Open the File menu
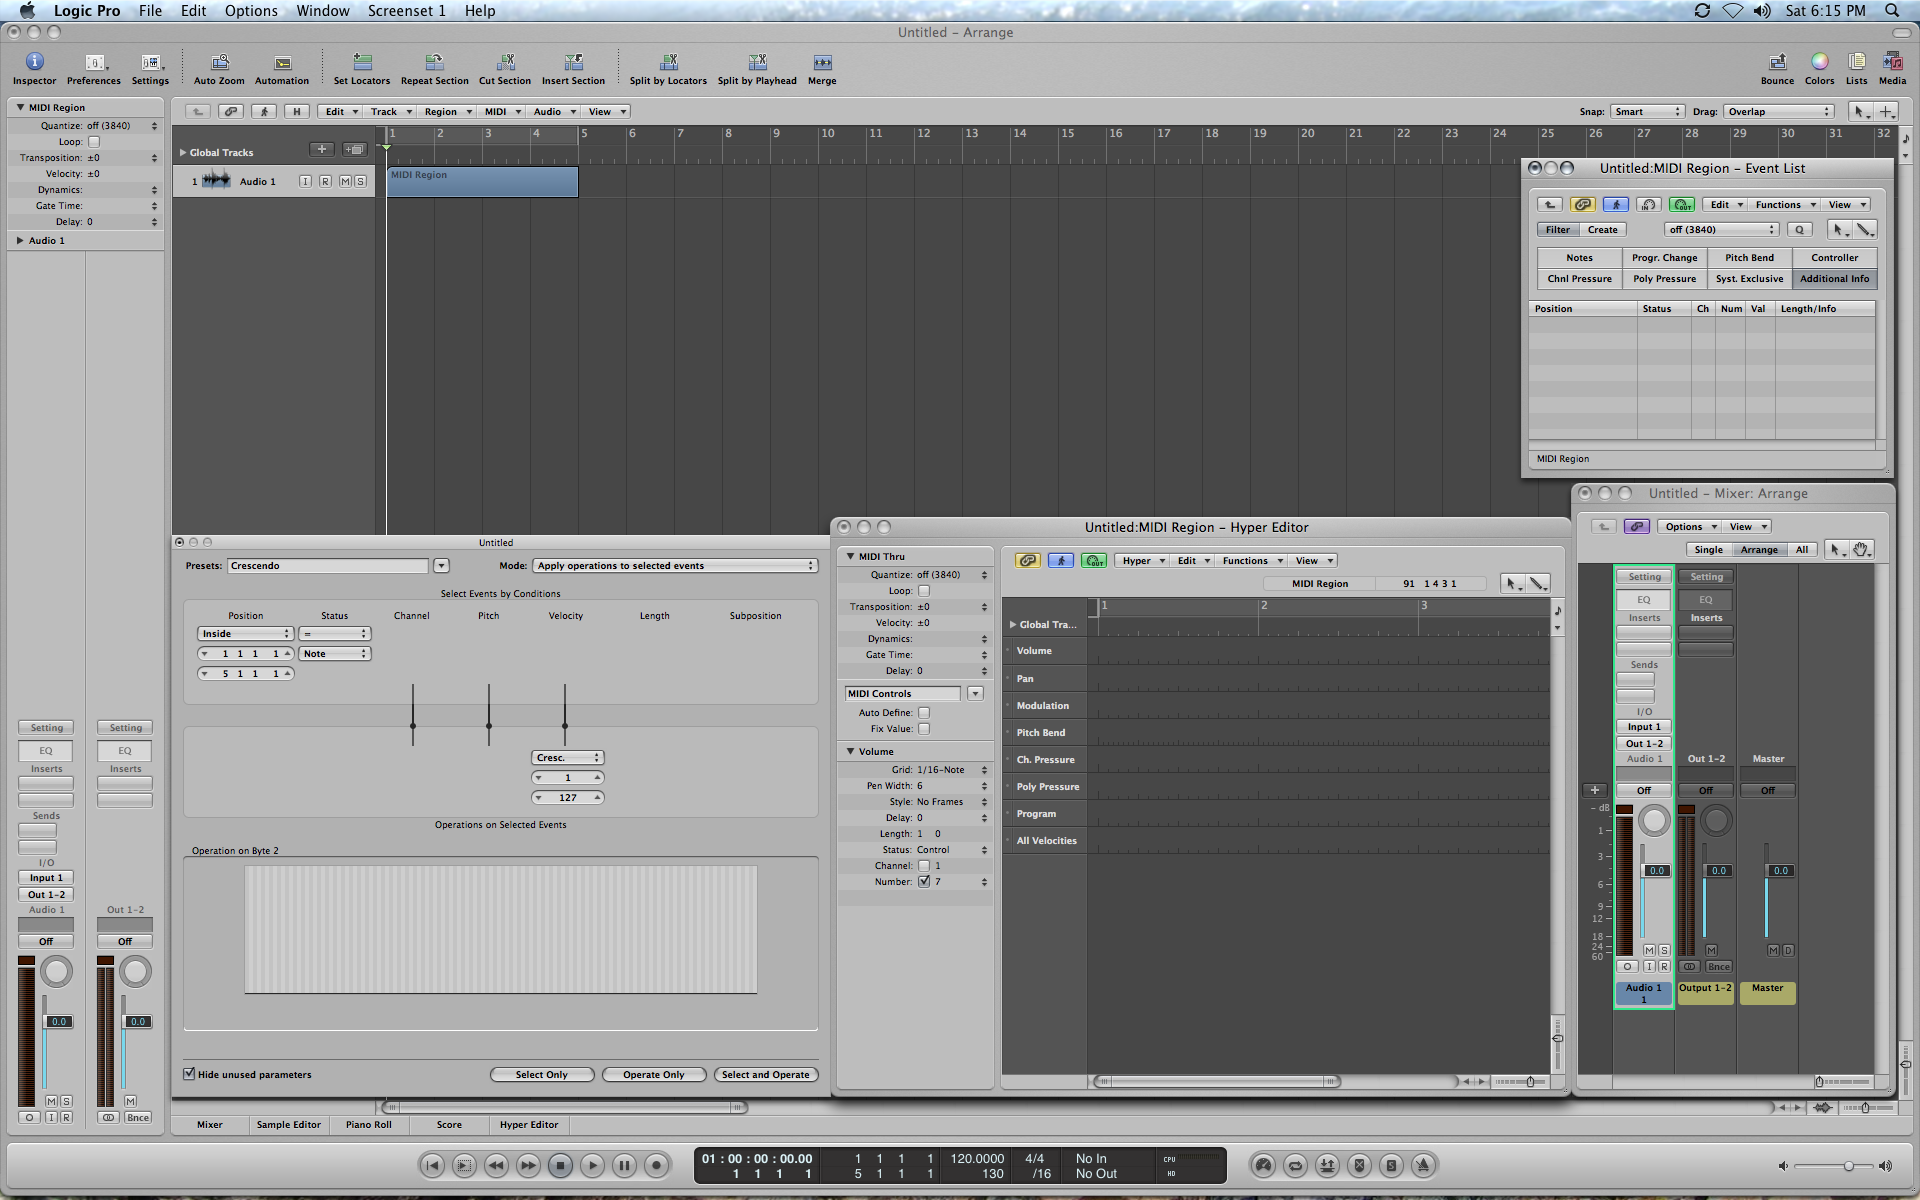This screenshot has width=1920, height=1200. click(150, 11)
